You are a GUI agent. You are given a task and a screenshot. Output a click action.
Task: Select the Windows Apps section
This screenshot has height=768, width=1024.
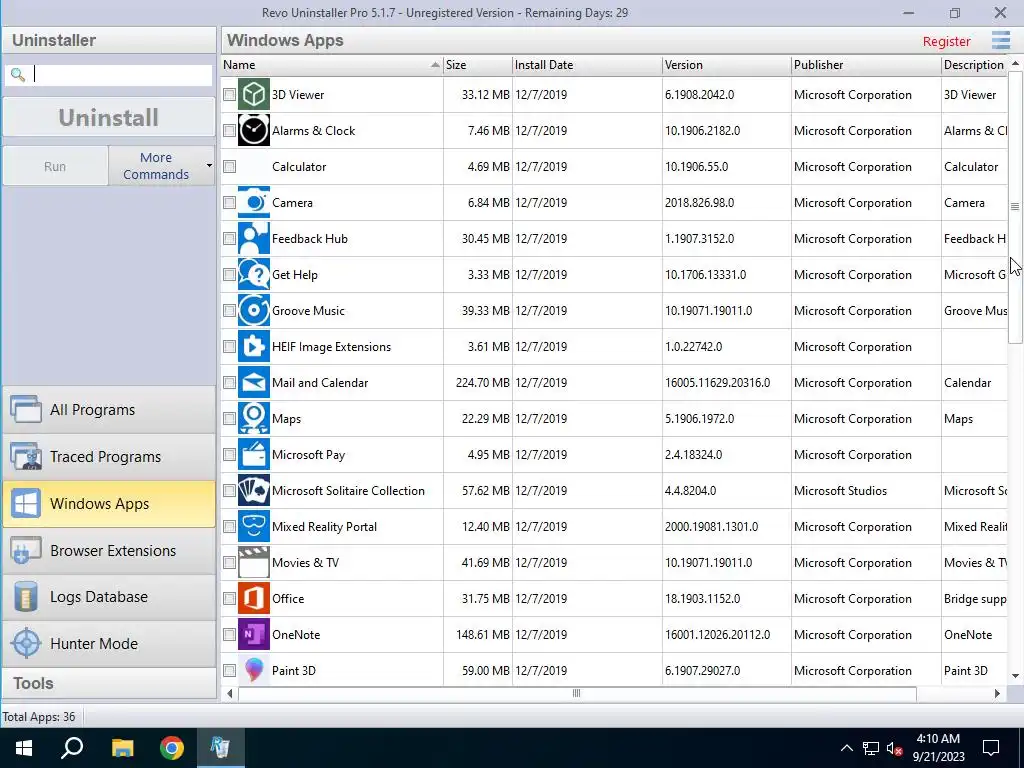pos(109,504)
